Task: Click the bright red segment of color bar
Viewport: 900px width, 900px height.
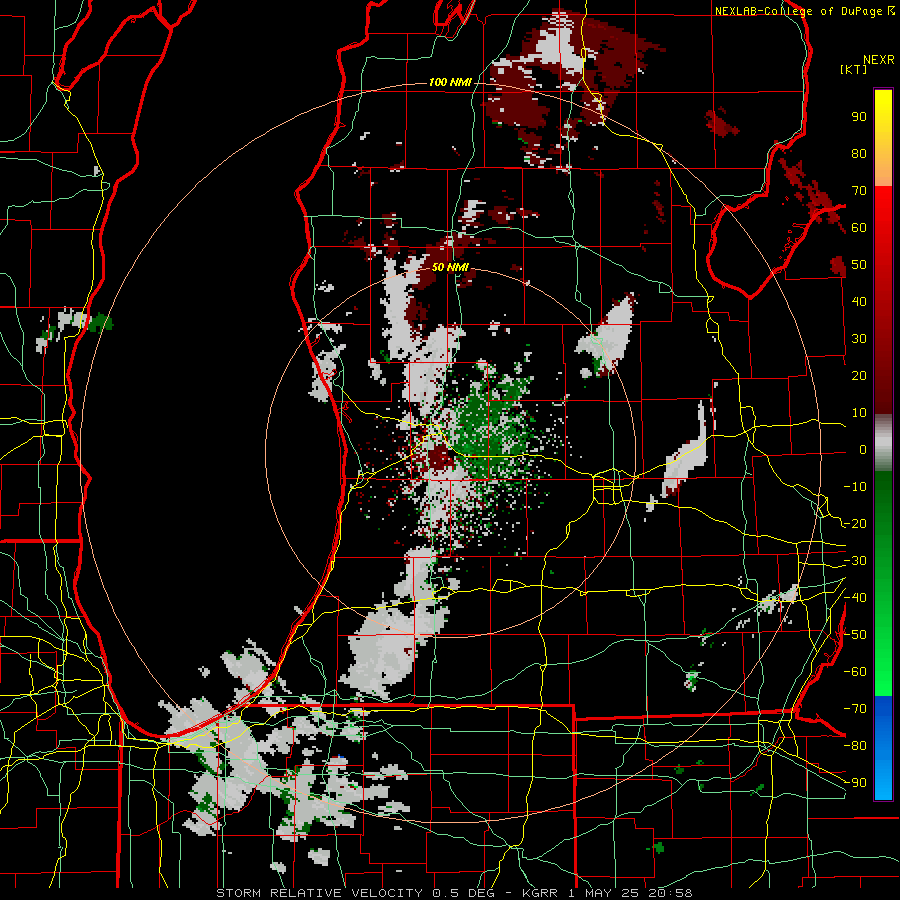Action: pyautogui.click(x=883, y=207)
